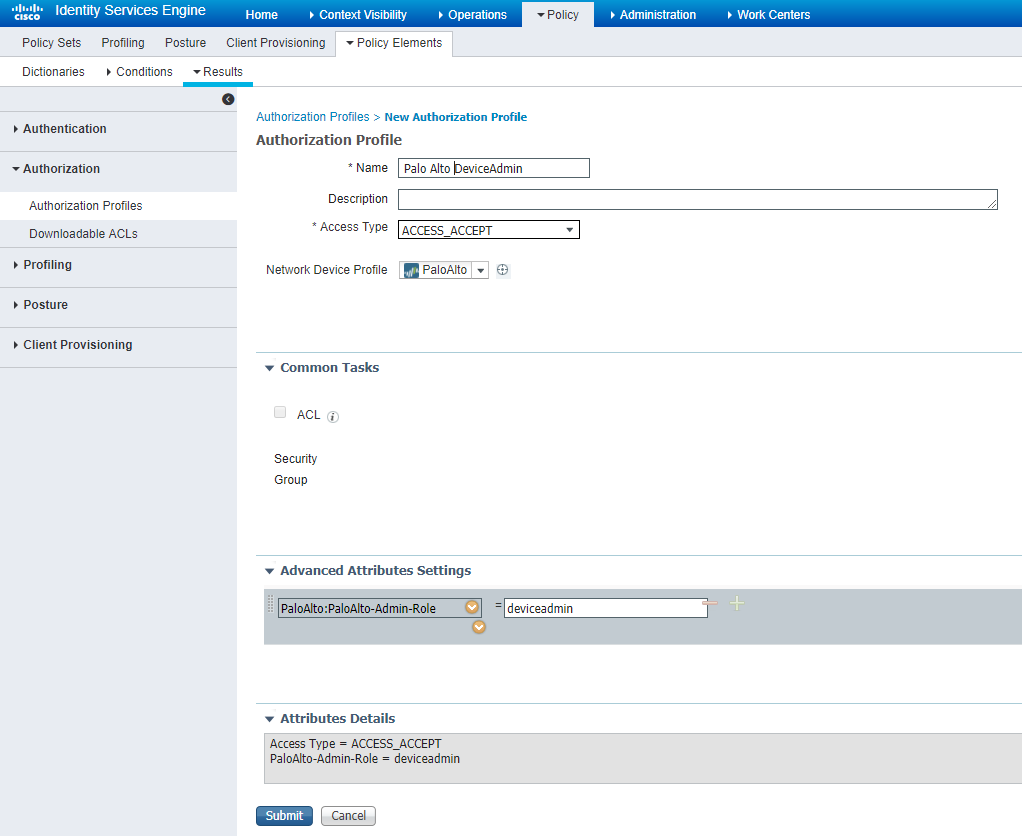Click the deviceadmin value field
The height and width of the screenshot is (836, 1022).
[x=606, y=608]
